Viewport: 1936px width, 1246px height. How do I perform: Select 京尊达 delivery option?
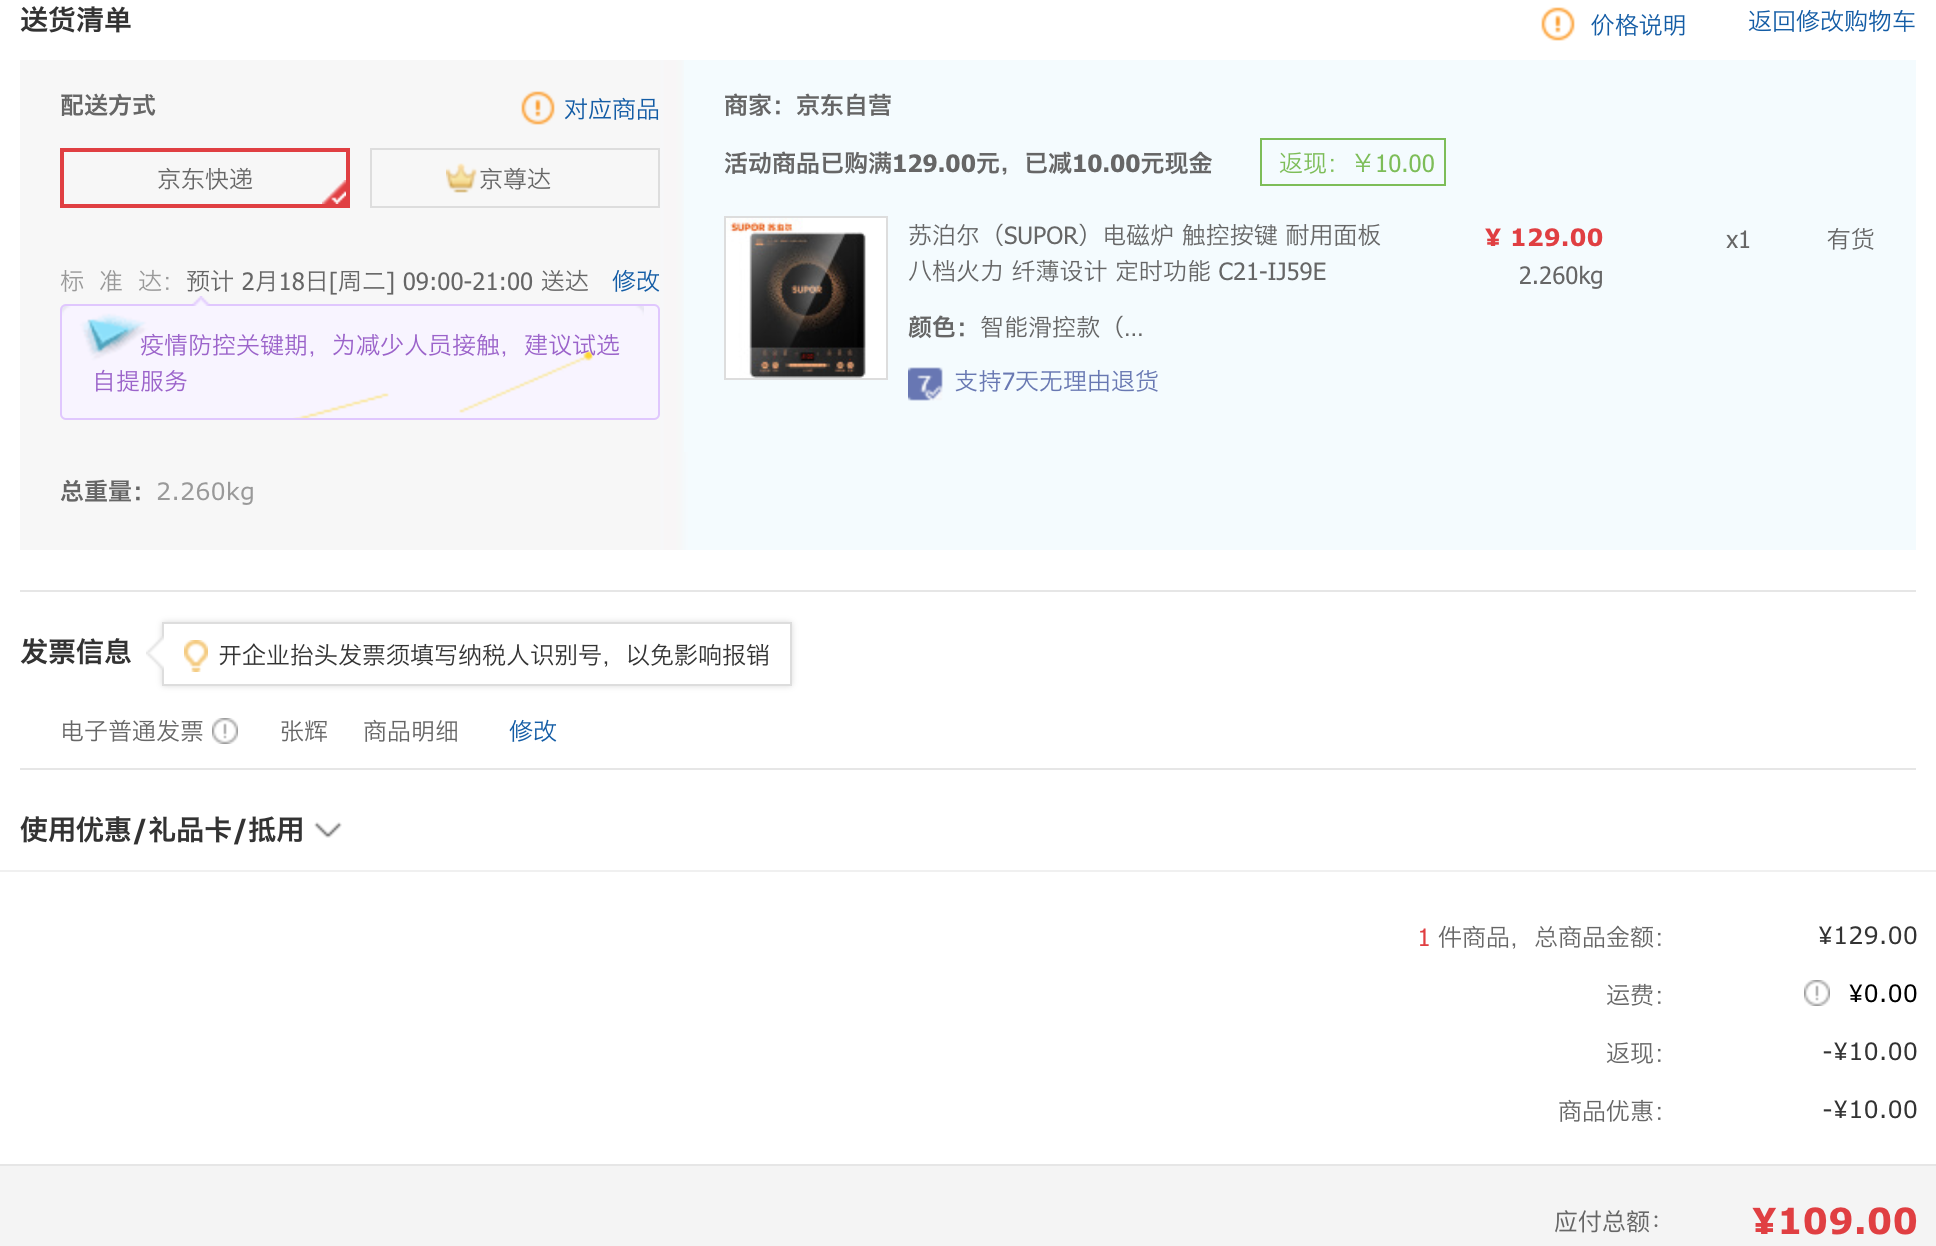tap(515, 178)
